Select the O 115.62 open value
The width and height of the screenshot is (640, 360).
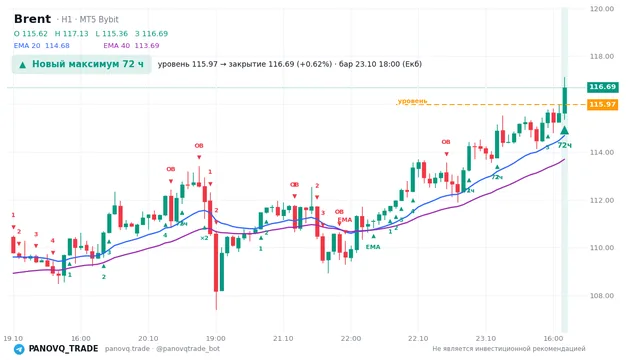(31, 33)
